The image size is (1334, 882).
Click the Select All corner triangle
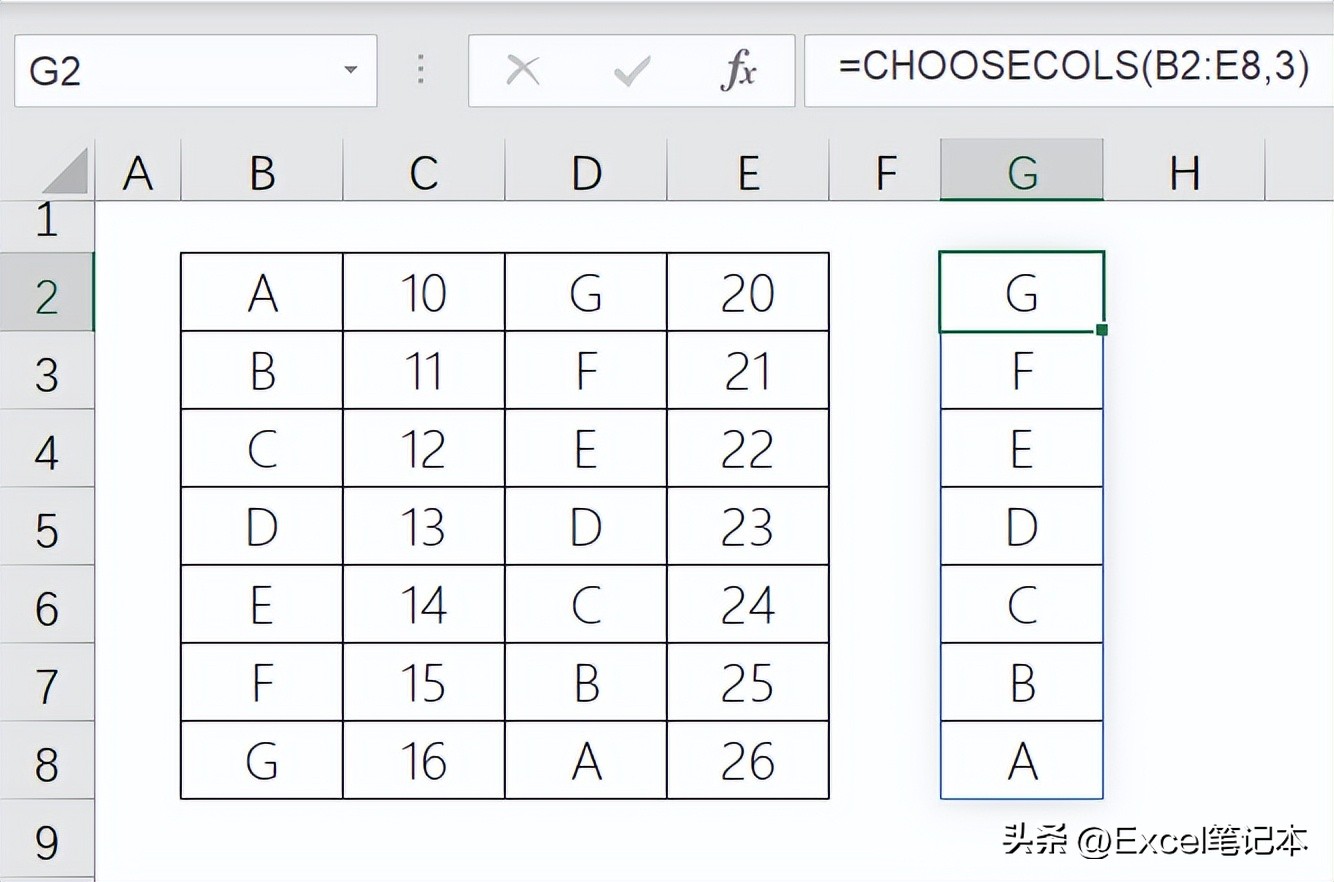click(66, 172)
